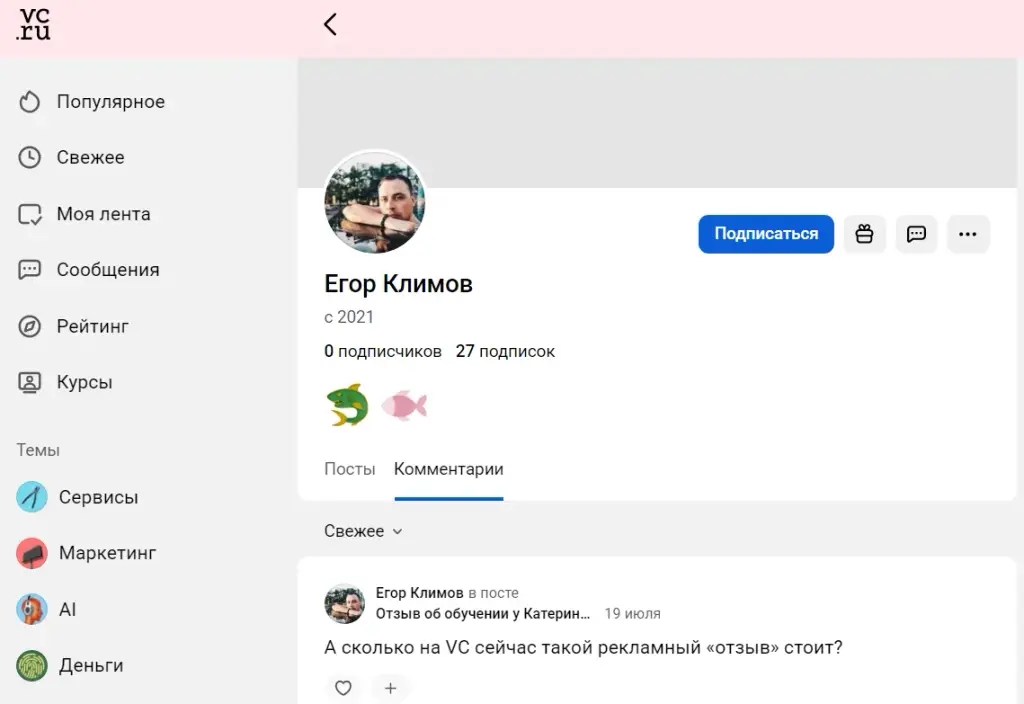Click the green shark achievement badge
The image size is (1024, 704).
click(x=347, y=405)
